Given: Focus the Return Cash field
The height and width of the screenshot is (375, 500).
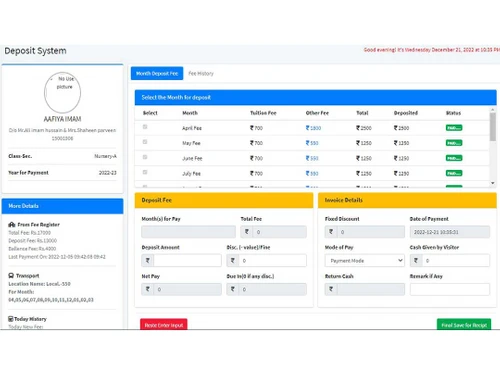Looking at the screenshot, I should click(371, 289).
